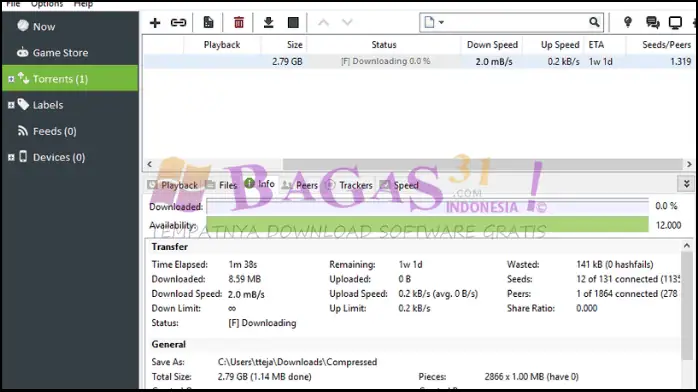Click the Share Ratio value 0.000
698x392 pixels.
click(x=587, y=308)
